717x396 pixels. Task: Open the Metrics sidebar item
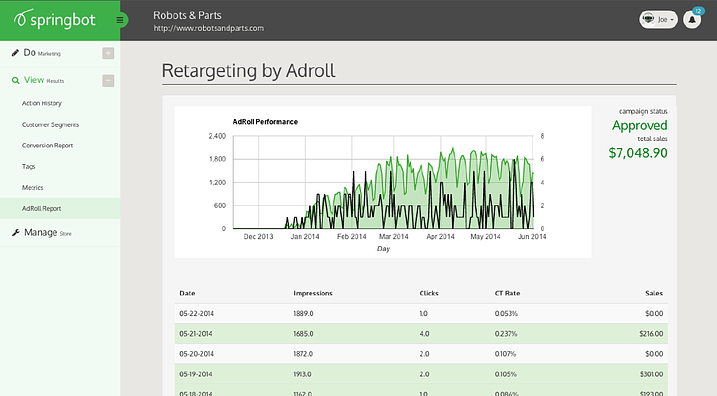[x=32, y=187]
